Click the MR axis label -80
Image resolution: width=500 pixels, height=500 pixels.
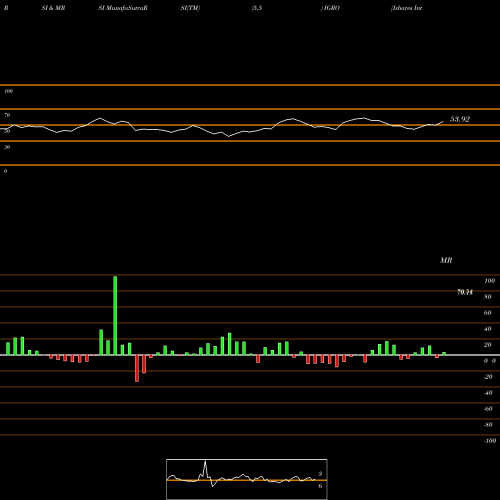pyautogui.click(x=488, y=425)
